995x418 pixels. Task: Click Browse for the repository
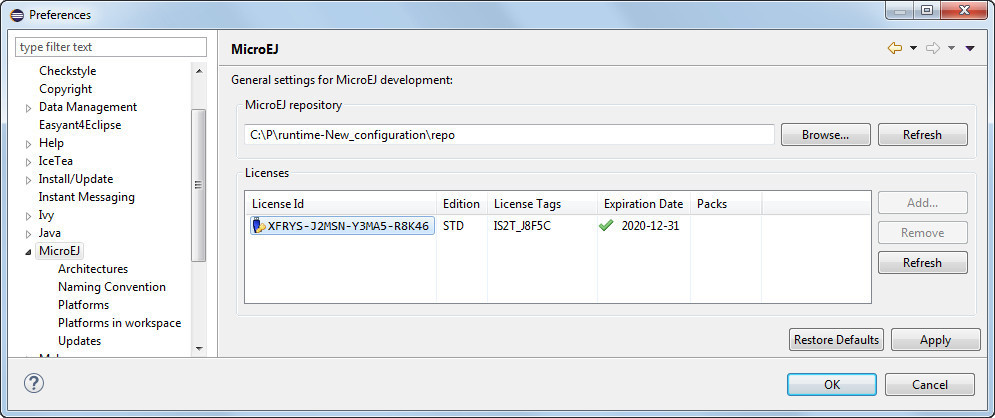pyautogui.click(x=825, y=134)
